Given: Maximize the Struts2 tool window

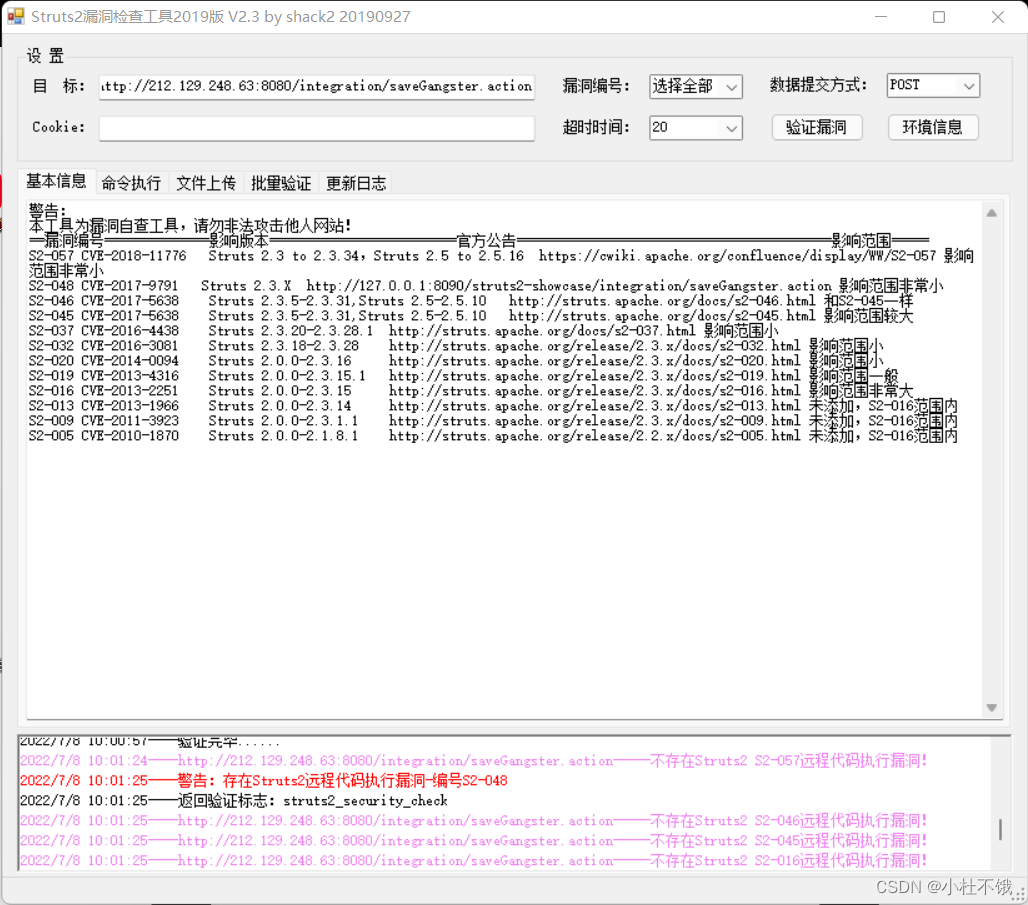Looking at the screenshot, I should tap(939, 17).
